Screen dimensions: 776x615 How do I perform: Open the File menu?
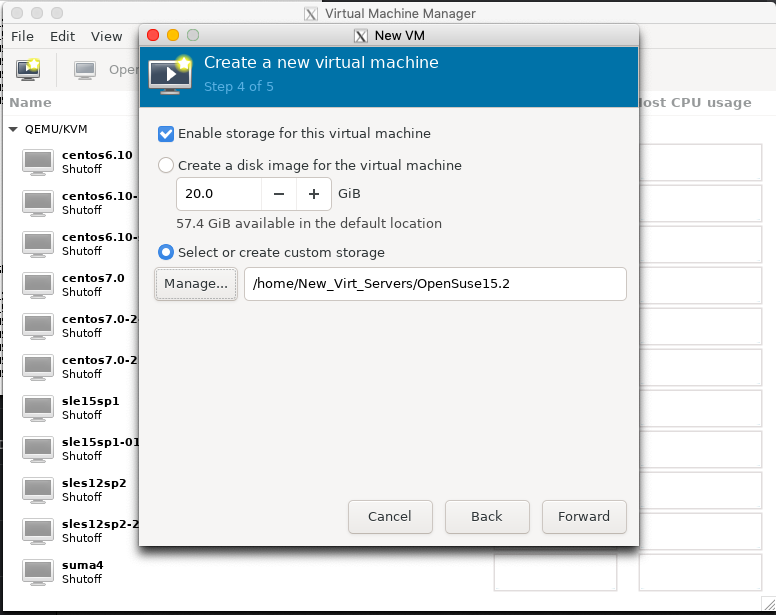pos(22,37)
